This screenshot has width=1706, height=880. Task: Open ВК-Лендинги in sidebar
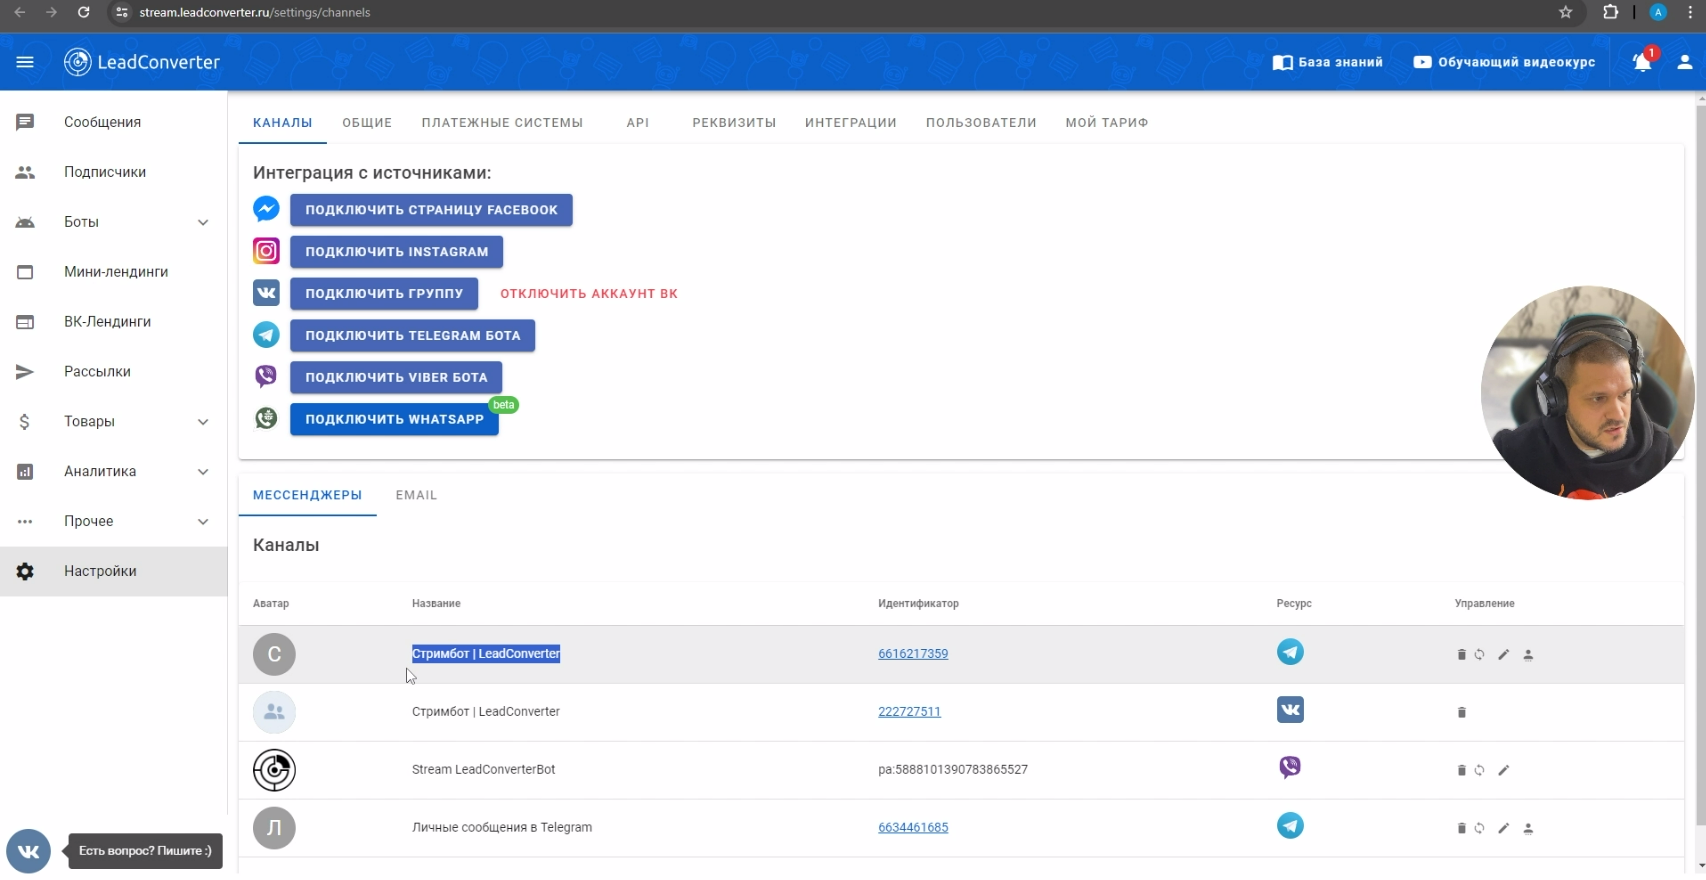[x=113, y=322]
